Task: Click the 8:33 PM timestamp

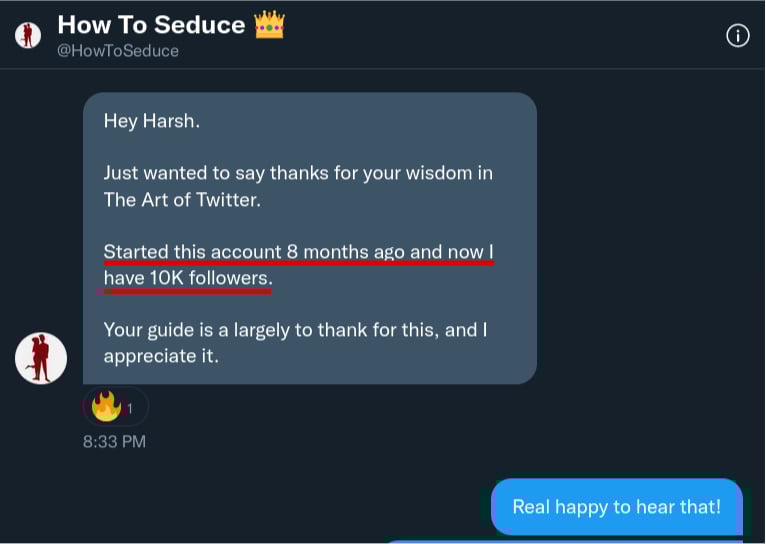Action: coord(114,440)
